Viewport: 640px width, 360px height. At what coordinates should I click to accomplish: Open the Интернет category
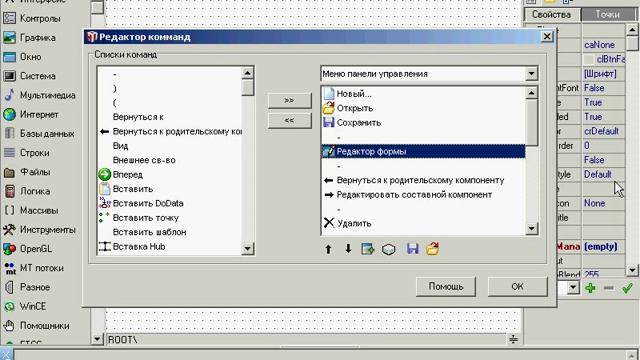pos(39,114)
